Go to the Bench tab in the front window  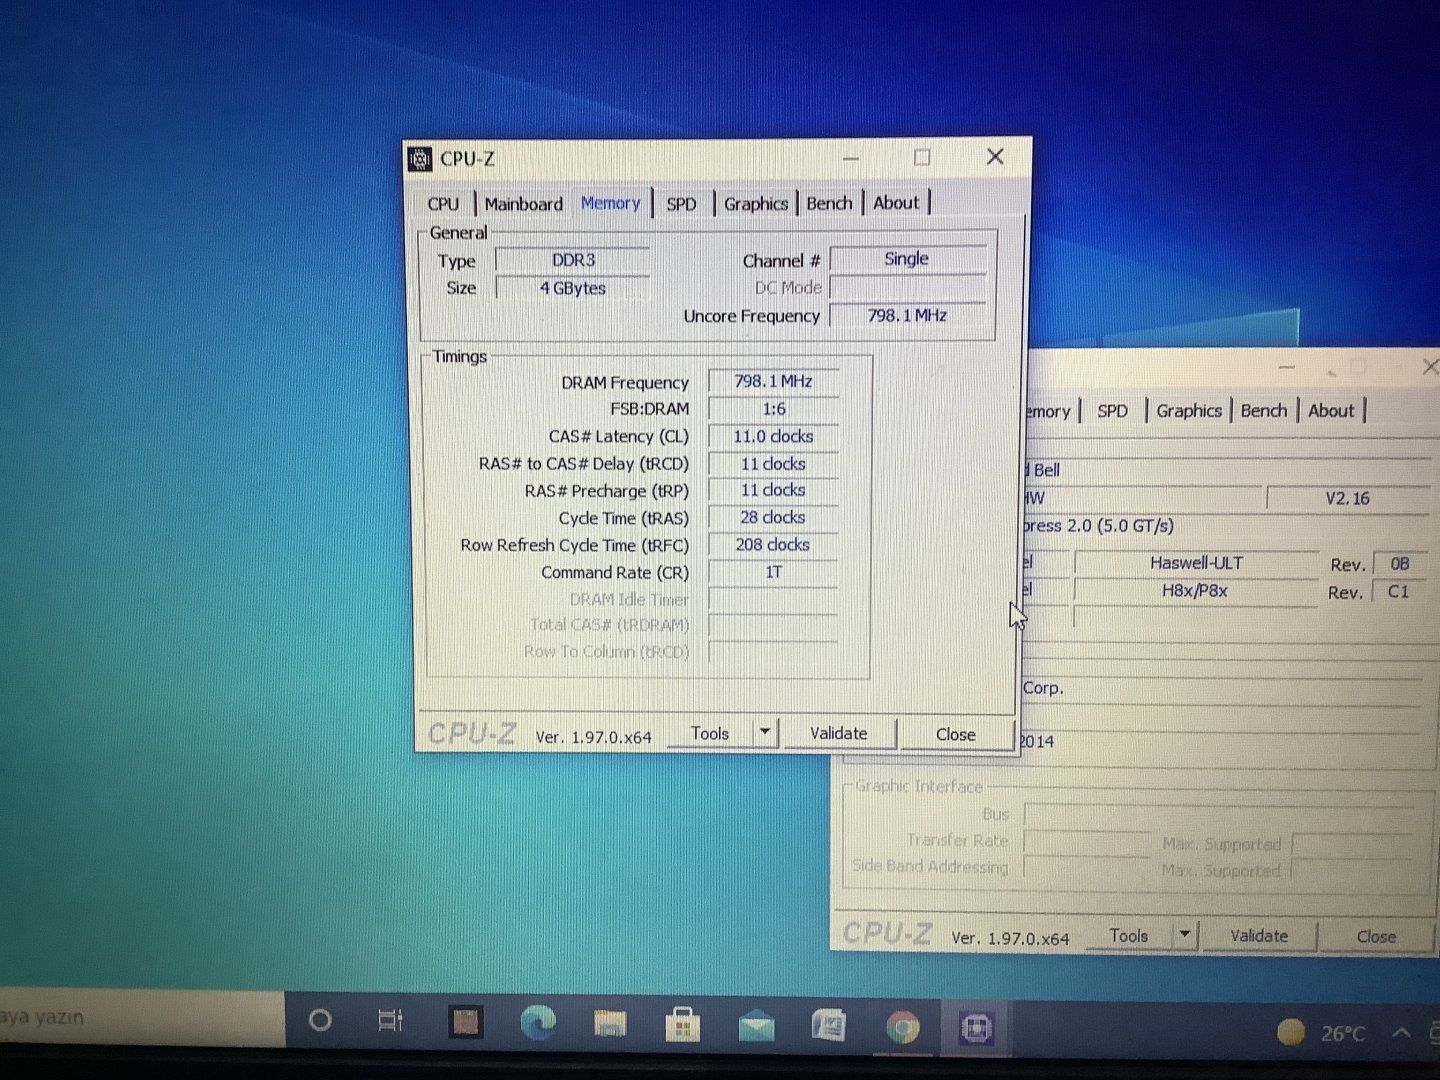point(829,203)
